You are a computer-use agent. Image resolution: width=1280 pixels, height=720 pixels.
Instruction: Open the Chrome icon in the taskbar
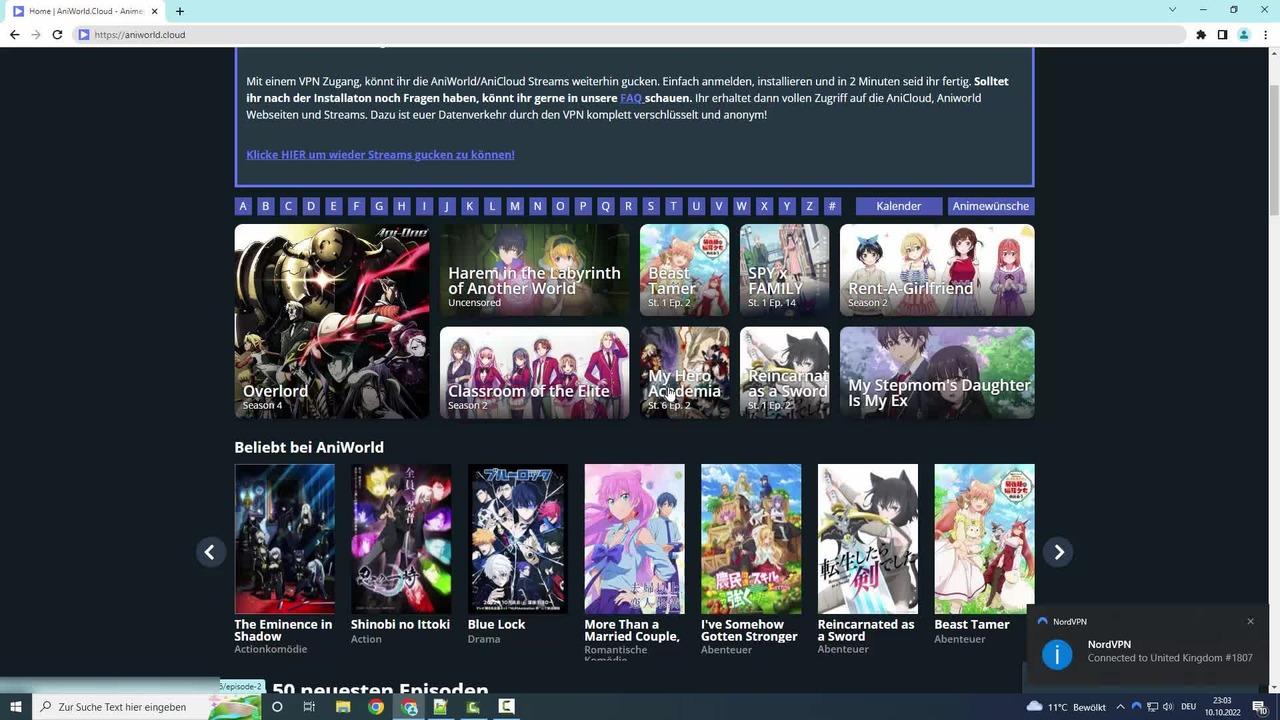click(375, 707)
